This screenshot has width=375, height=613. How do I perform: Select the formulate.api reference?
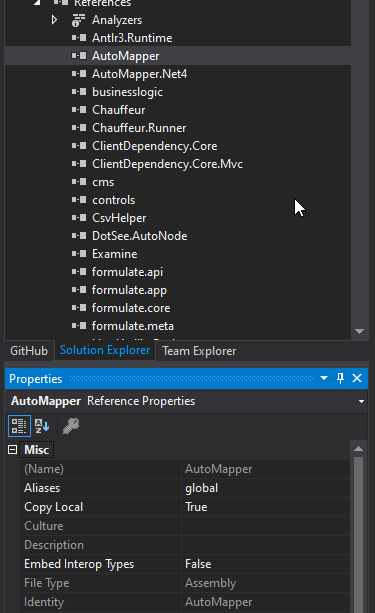pos(127,272)
